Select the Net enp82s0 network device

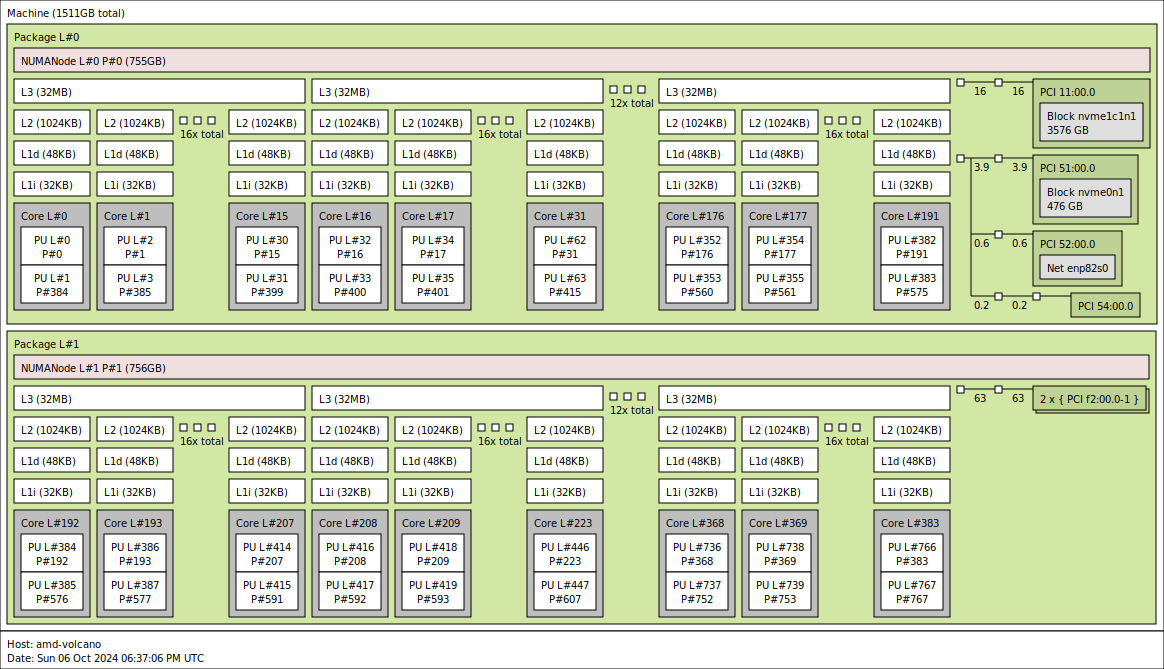(1078, 270)
